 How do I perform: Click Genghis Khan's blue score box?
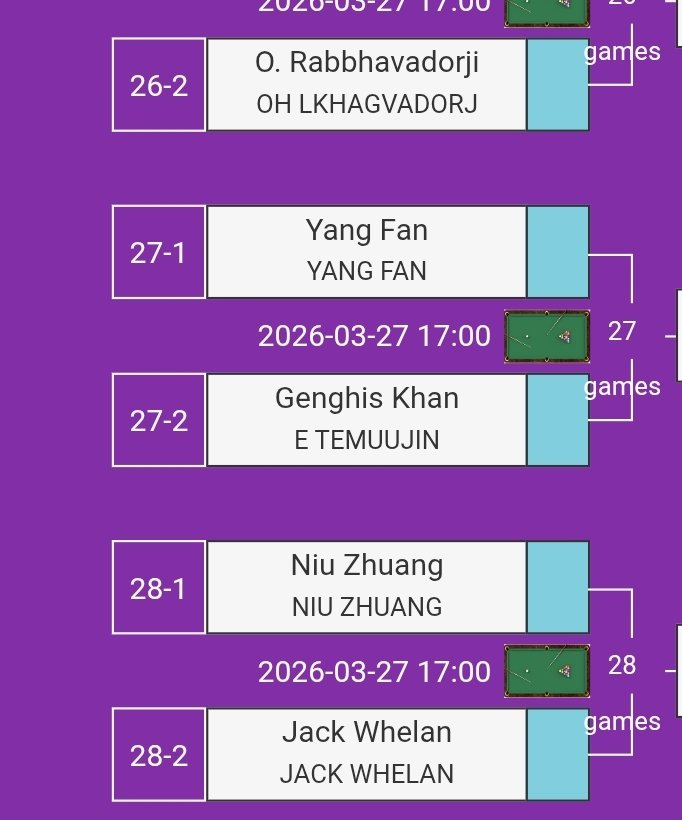[558, 420]
